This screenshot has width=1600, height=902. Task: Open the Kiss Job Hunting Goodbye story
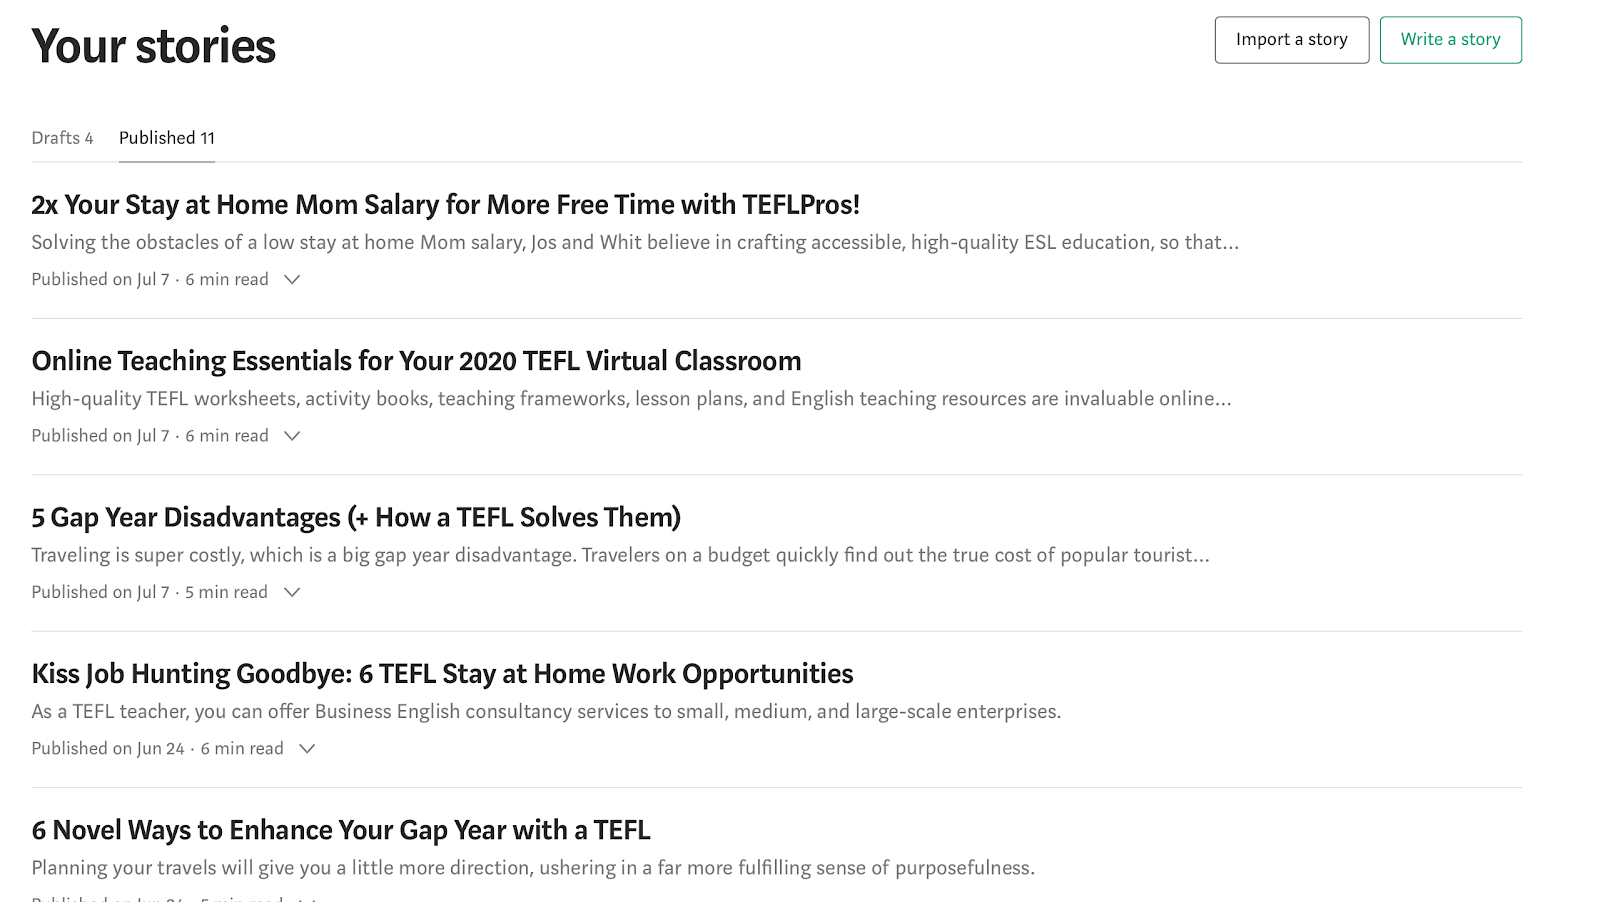coord(442,673)
